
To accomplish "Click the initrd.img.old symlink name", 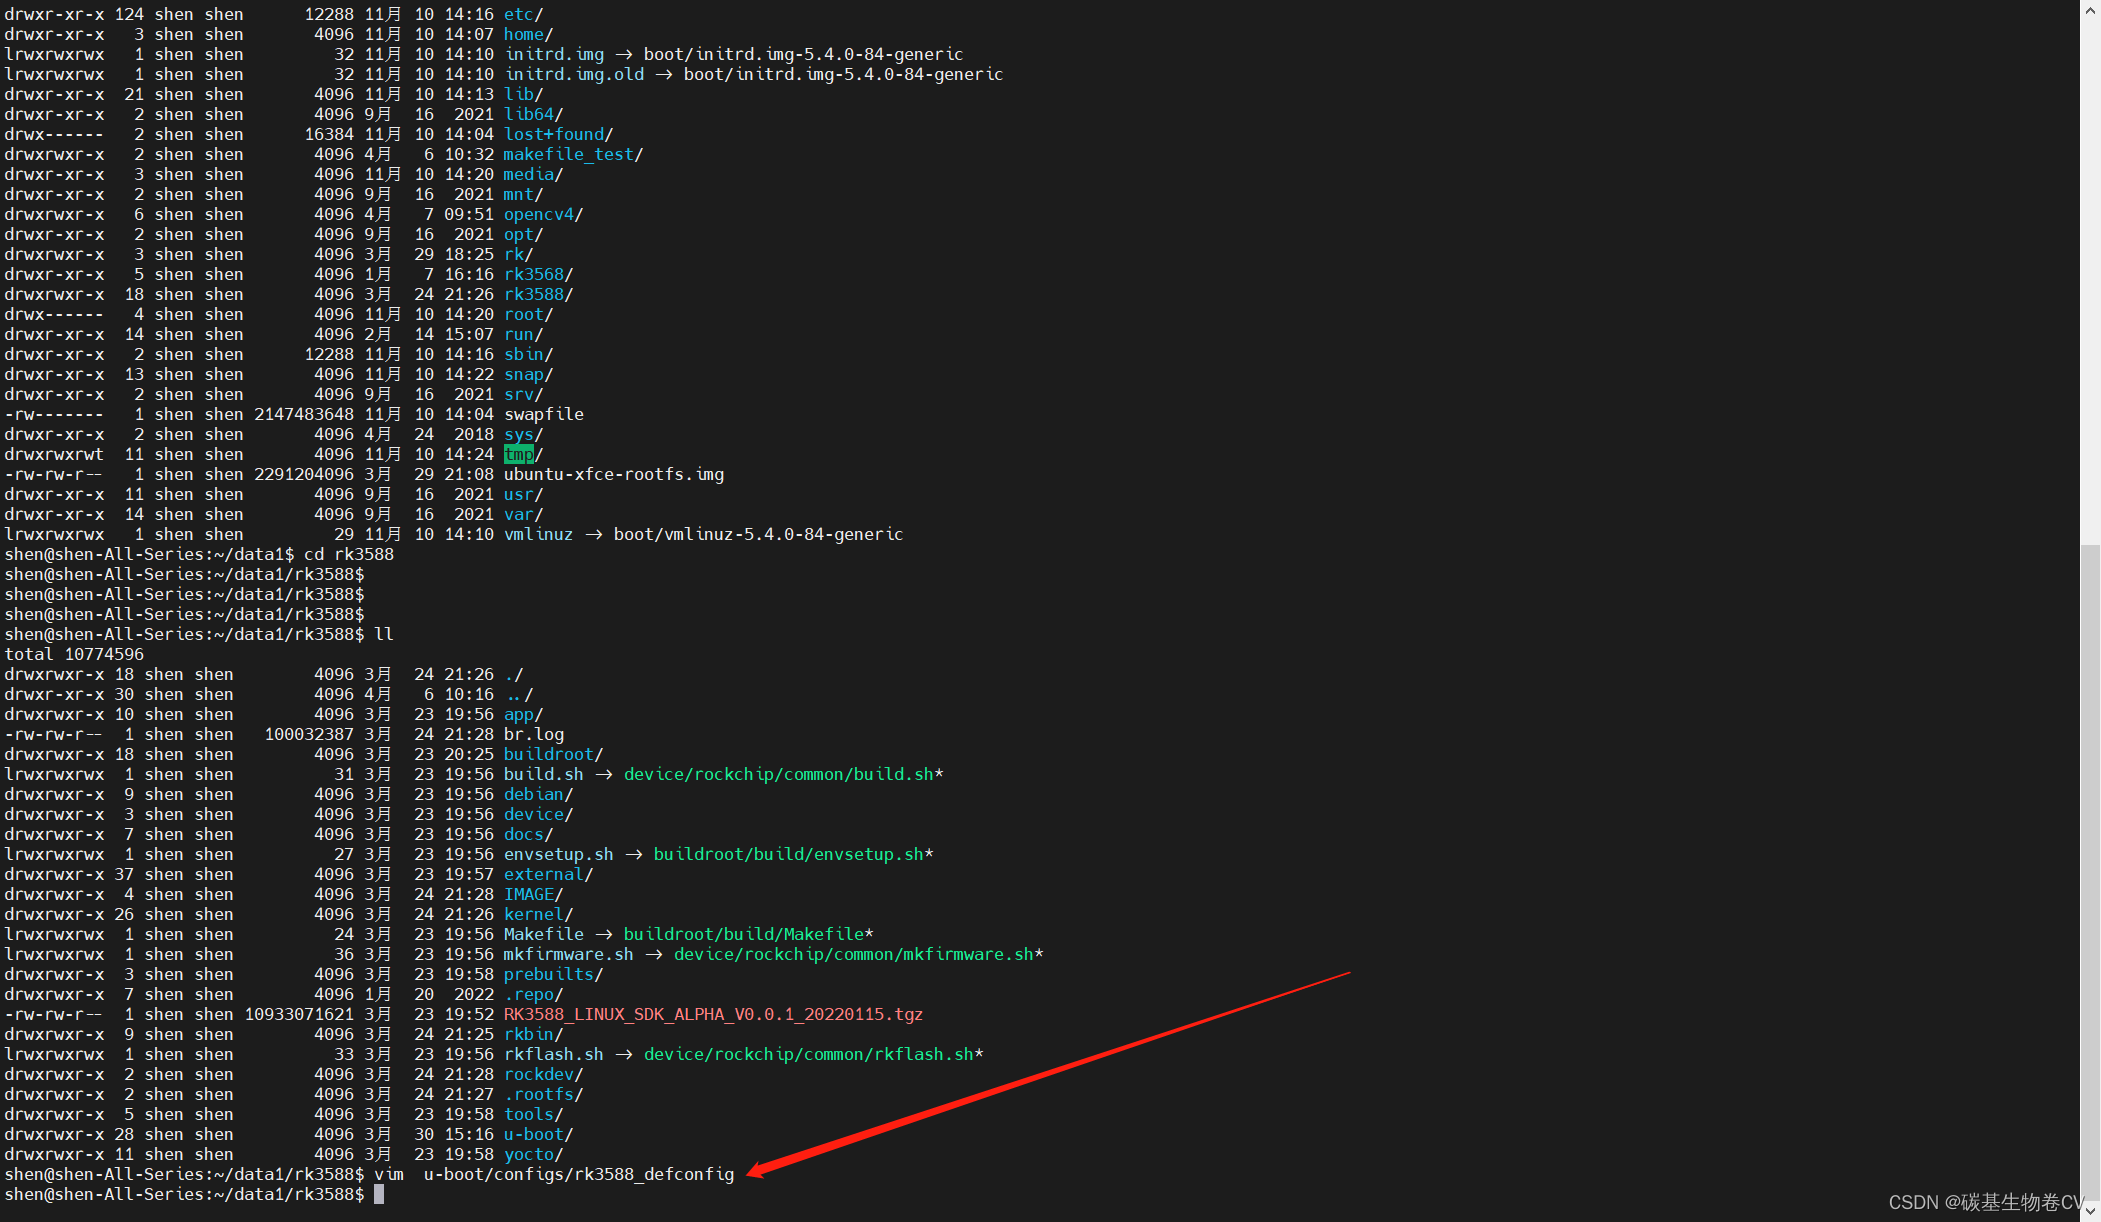I will [x=574, y=74].
